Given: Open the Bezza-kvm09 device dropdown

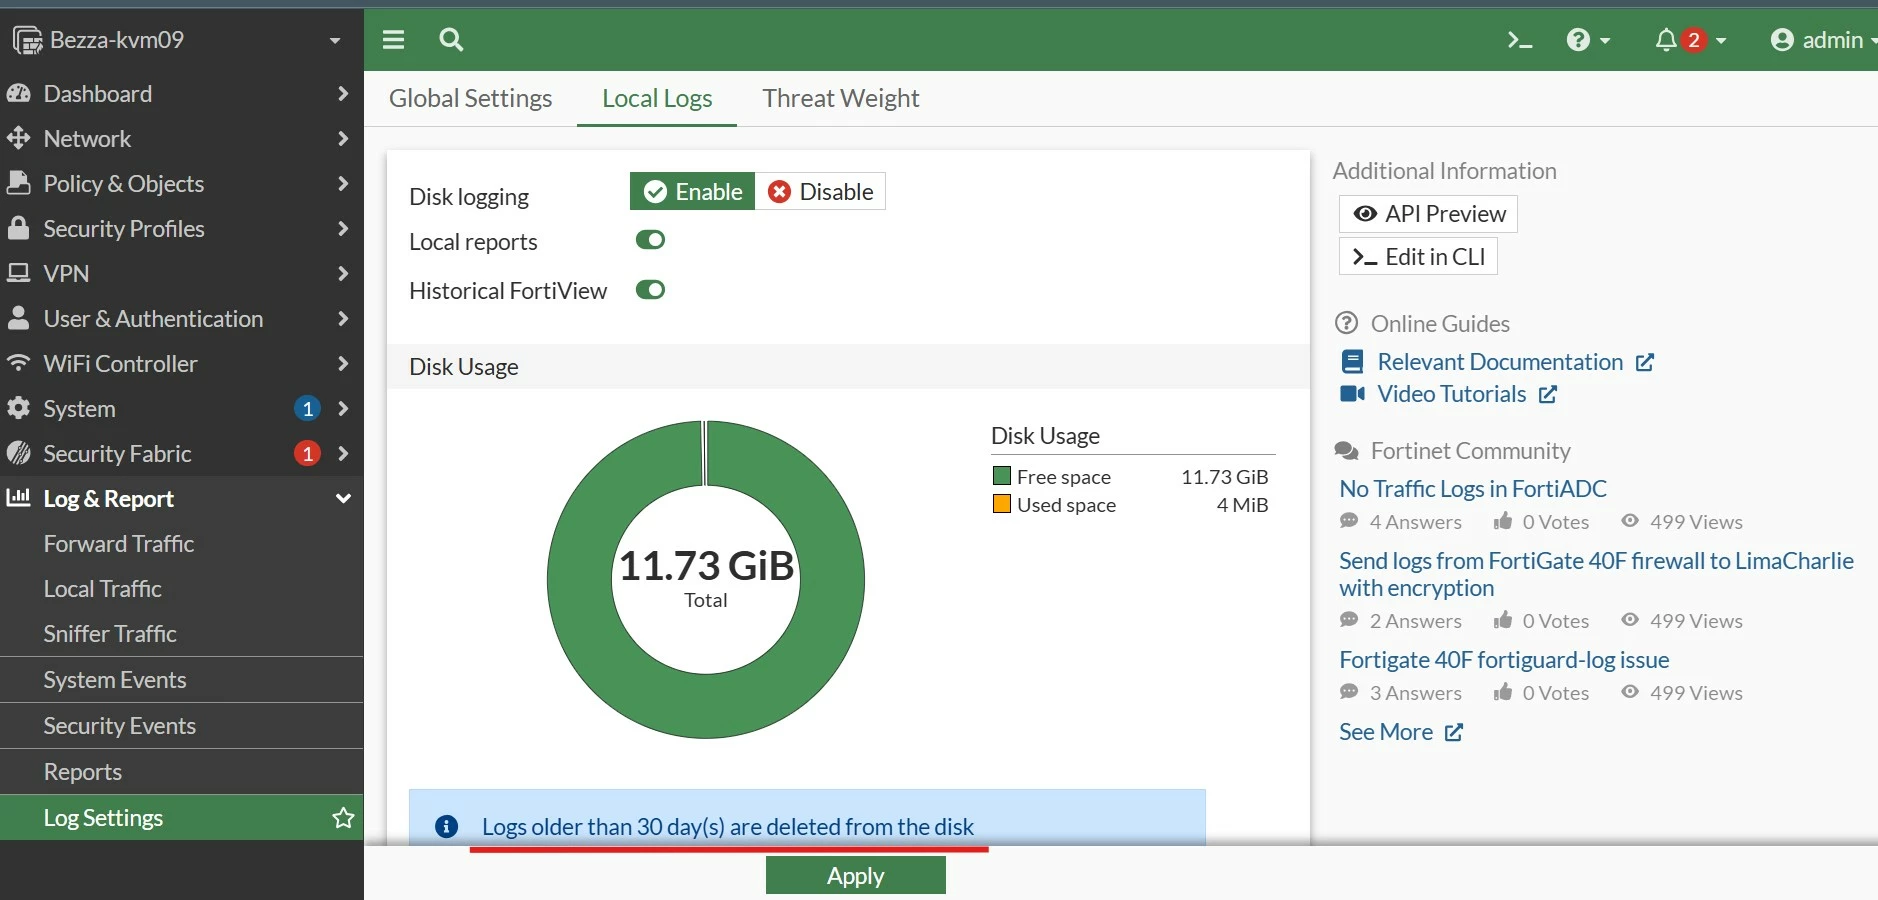Looking at the screenshot, I should coord(181,40).
